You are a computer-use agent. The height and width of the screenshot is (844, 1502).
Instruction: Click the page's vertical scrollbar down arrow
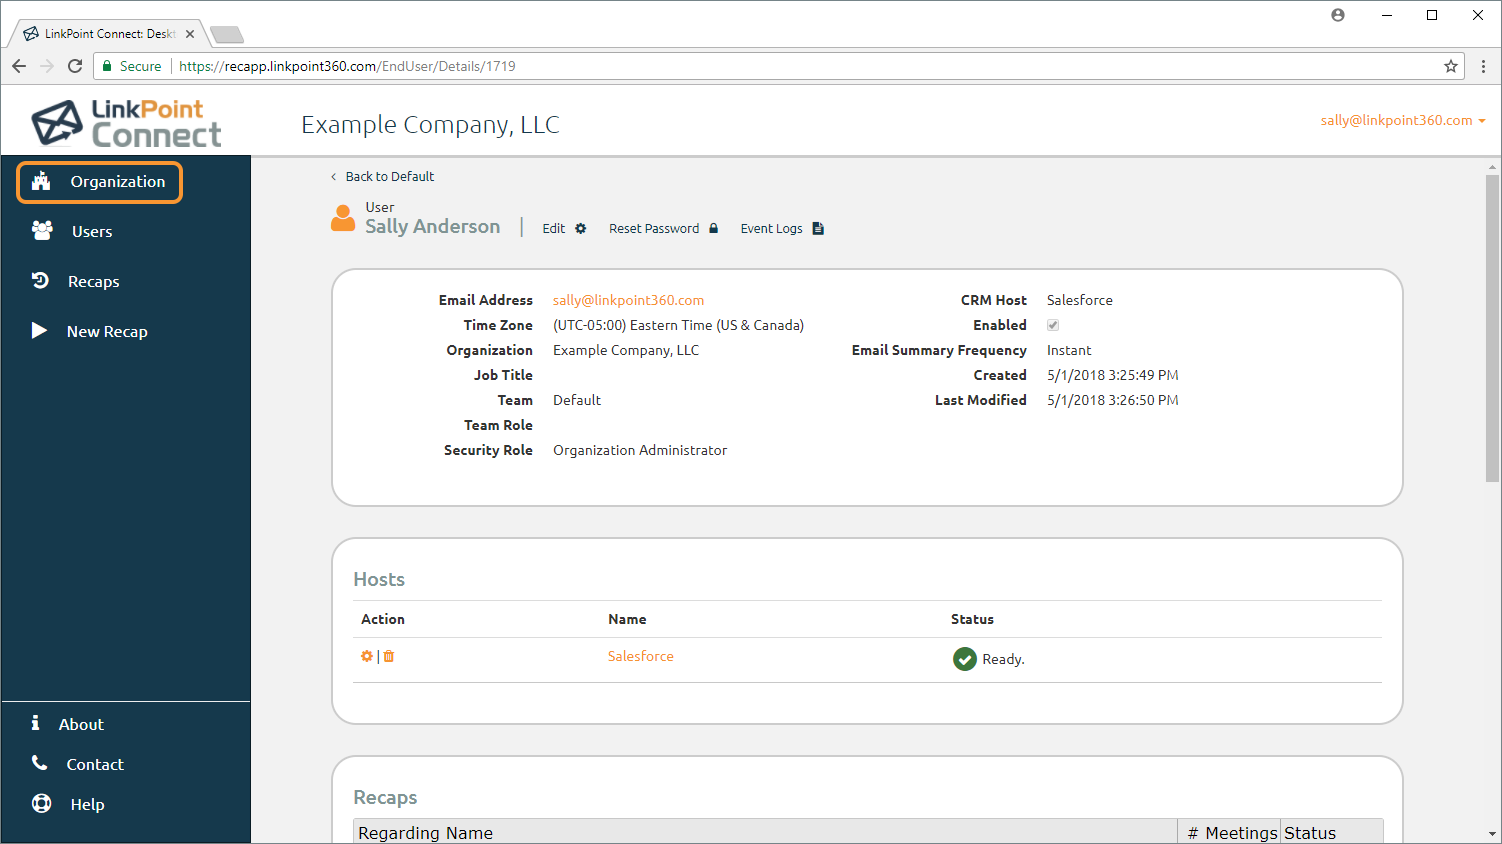(x=1492, y=833)
